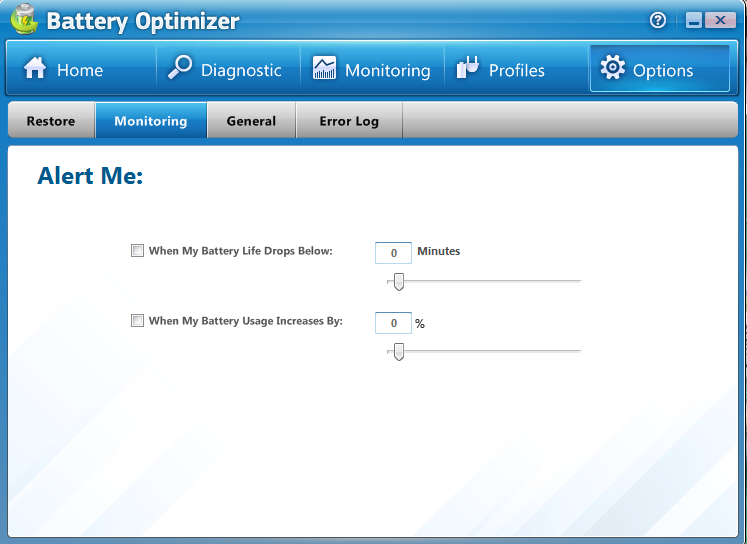Click the Home house icon
747x544 pixels.
[x=35, y=68]
